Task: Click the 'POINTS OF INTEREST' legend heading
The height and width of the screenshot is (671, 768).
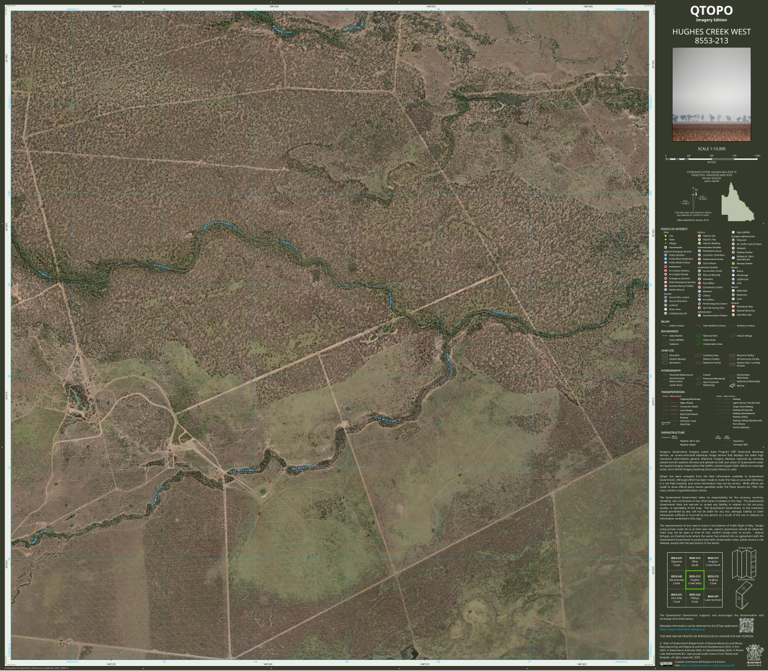Action: pos(674,229)
